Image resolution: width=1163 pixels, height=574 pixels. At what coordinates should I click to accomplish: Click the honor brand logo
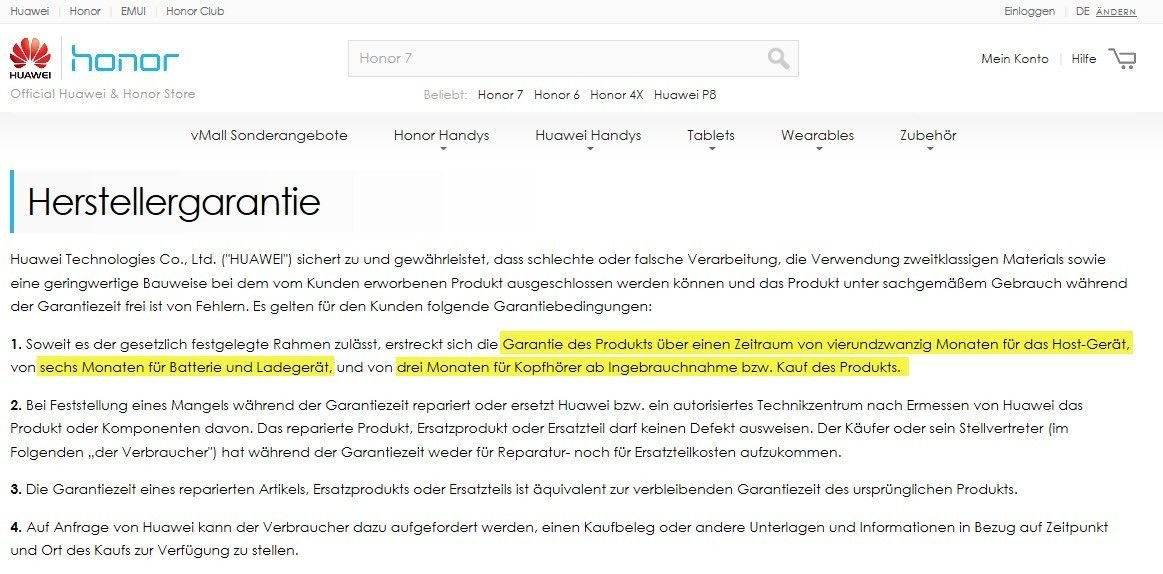[125, 59]
